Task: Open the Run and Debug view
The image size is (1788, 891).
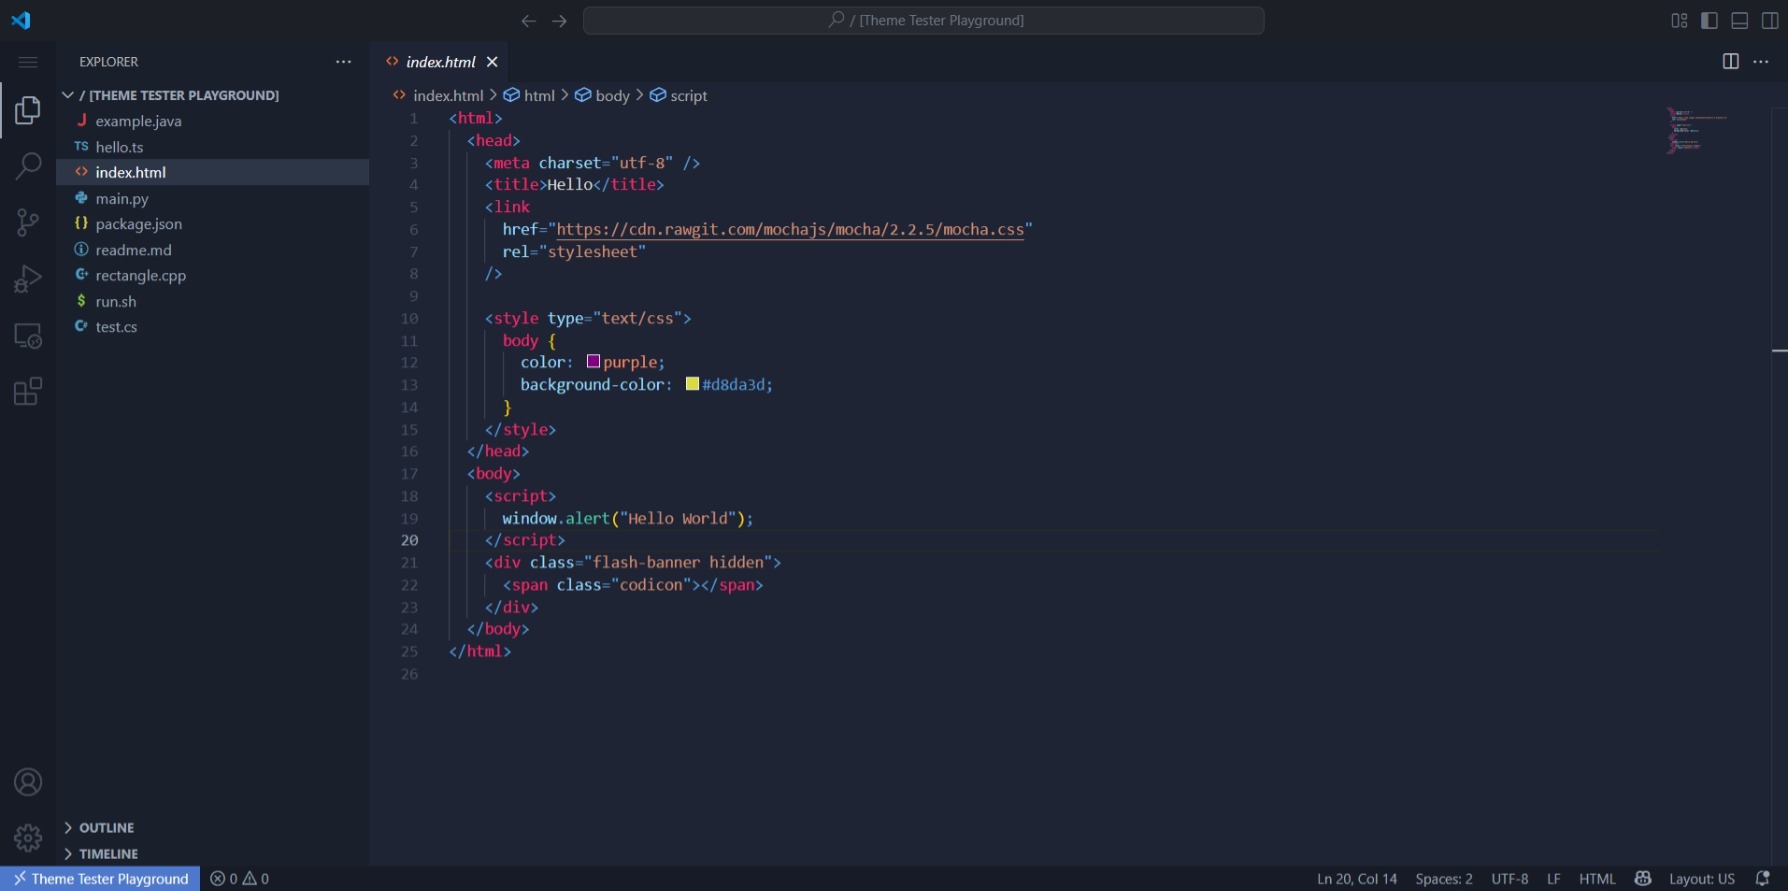Action: (28, 279)
